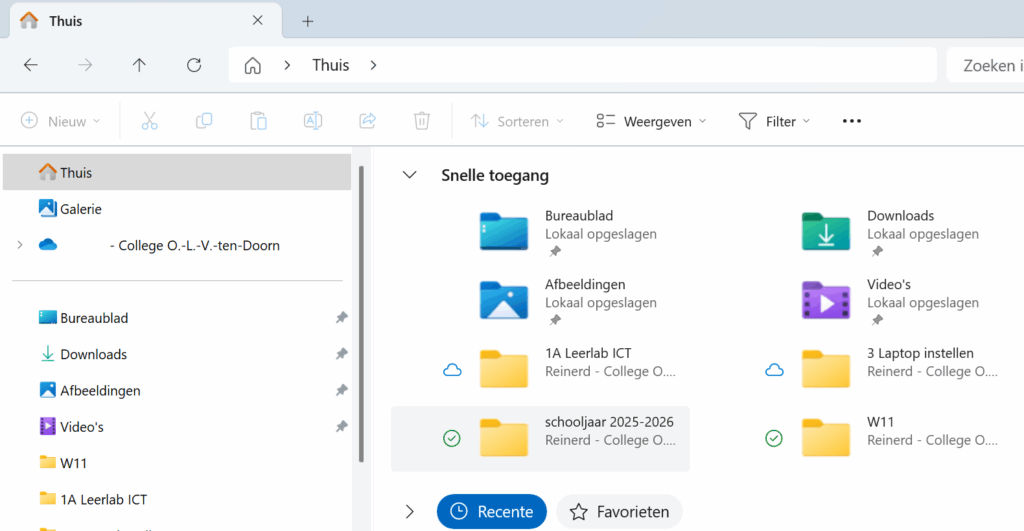
Task: Go up one folder level
Action: [x=139, y=65]
